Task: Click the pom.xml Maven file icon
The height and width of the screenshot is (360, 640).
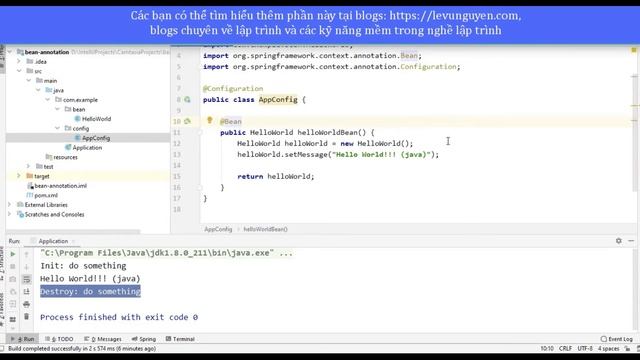Action: pos(30,195)
